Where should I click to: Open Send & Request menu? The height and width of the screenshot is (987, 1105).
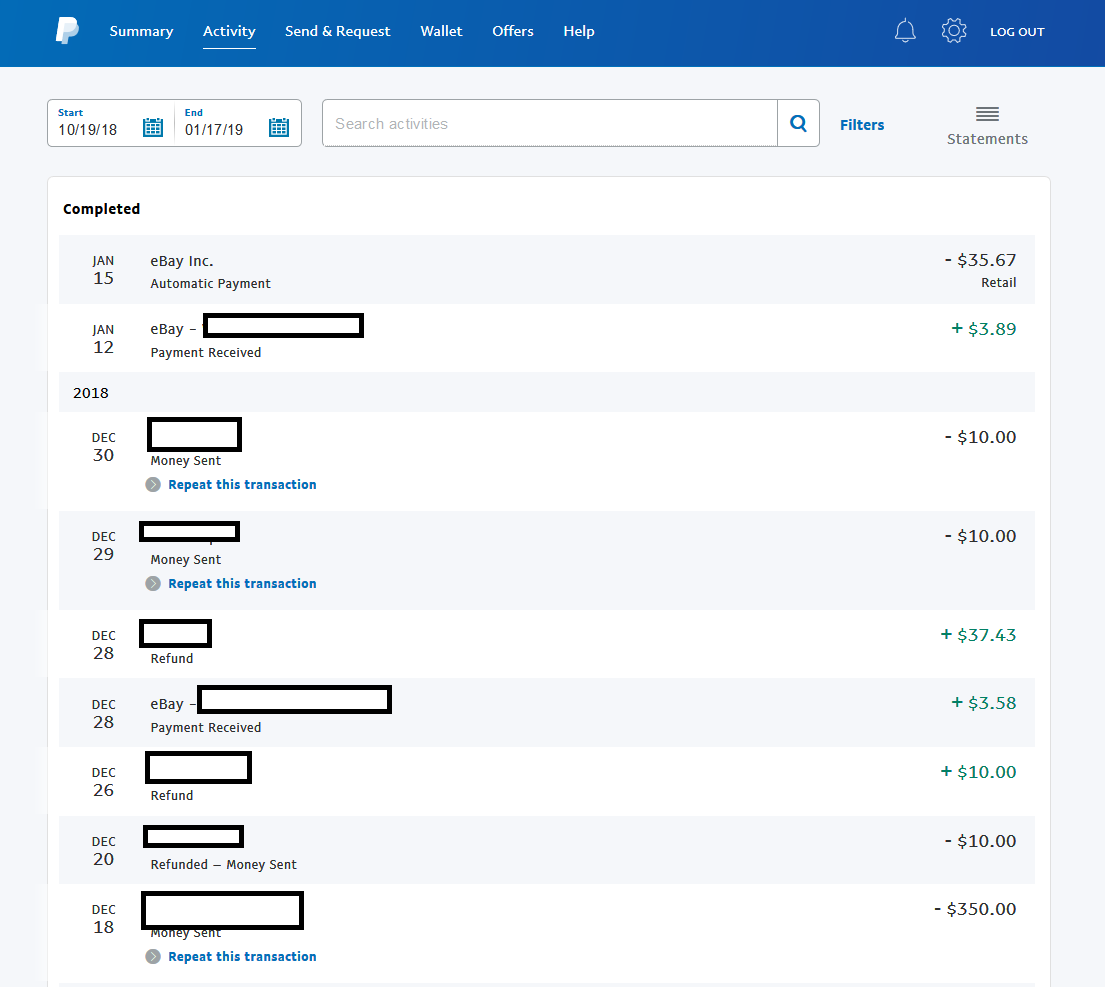point(338,31)
